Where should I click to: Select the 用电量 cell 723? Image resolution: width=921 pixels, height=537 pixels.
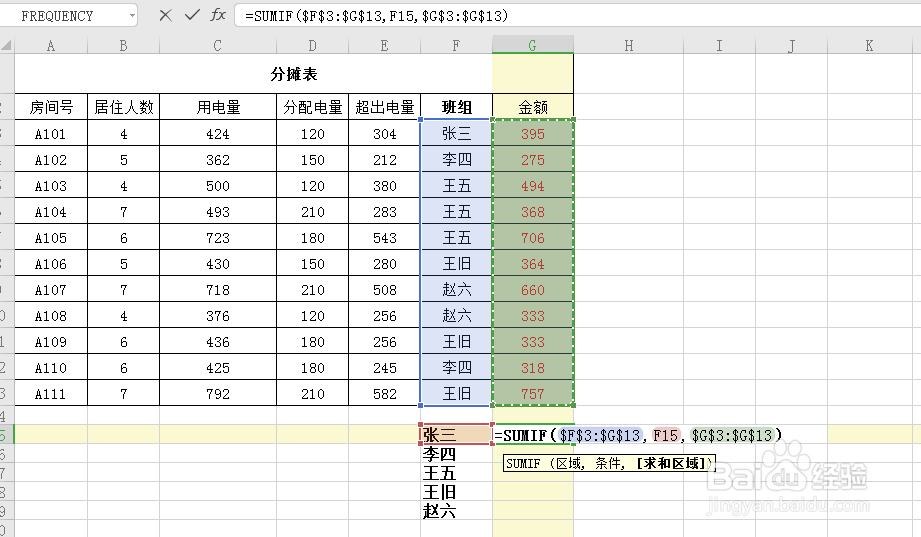(x=218, y=237)
